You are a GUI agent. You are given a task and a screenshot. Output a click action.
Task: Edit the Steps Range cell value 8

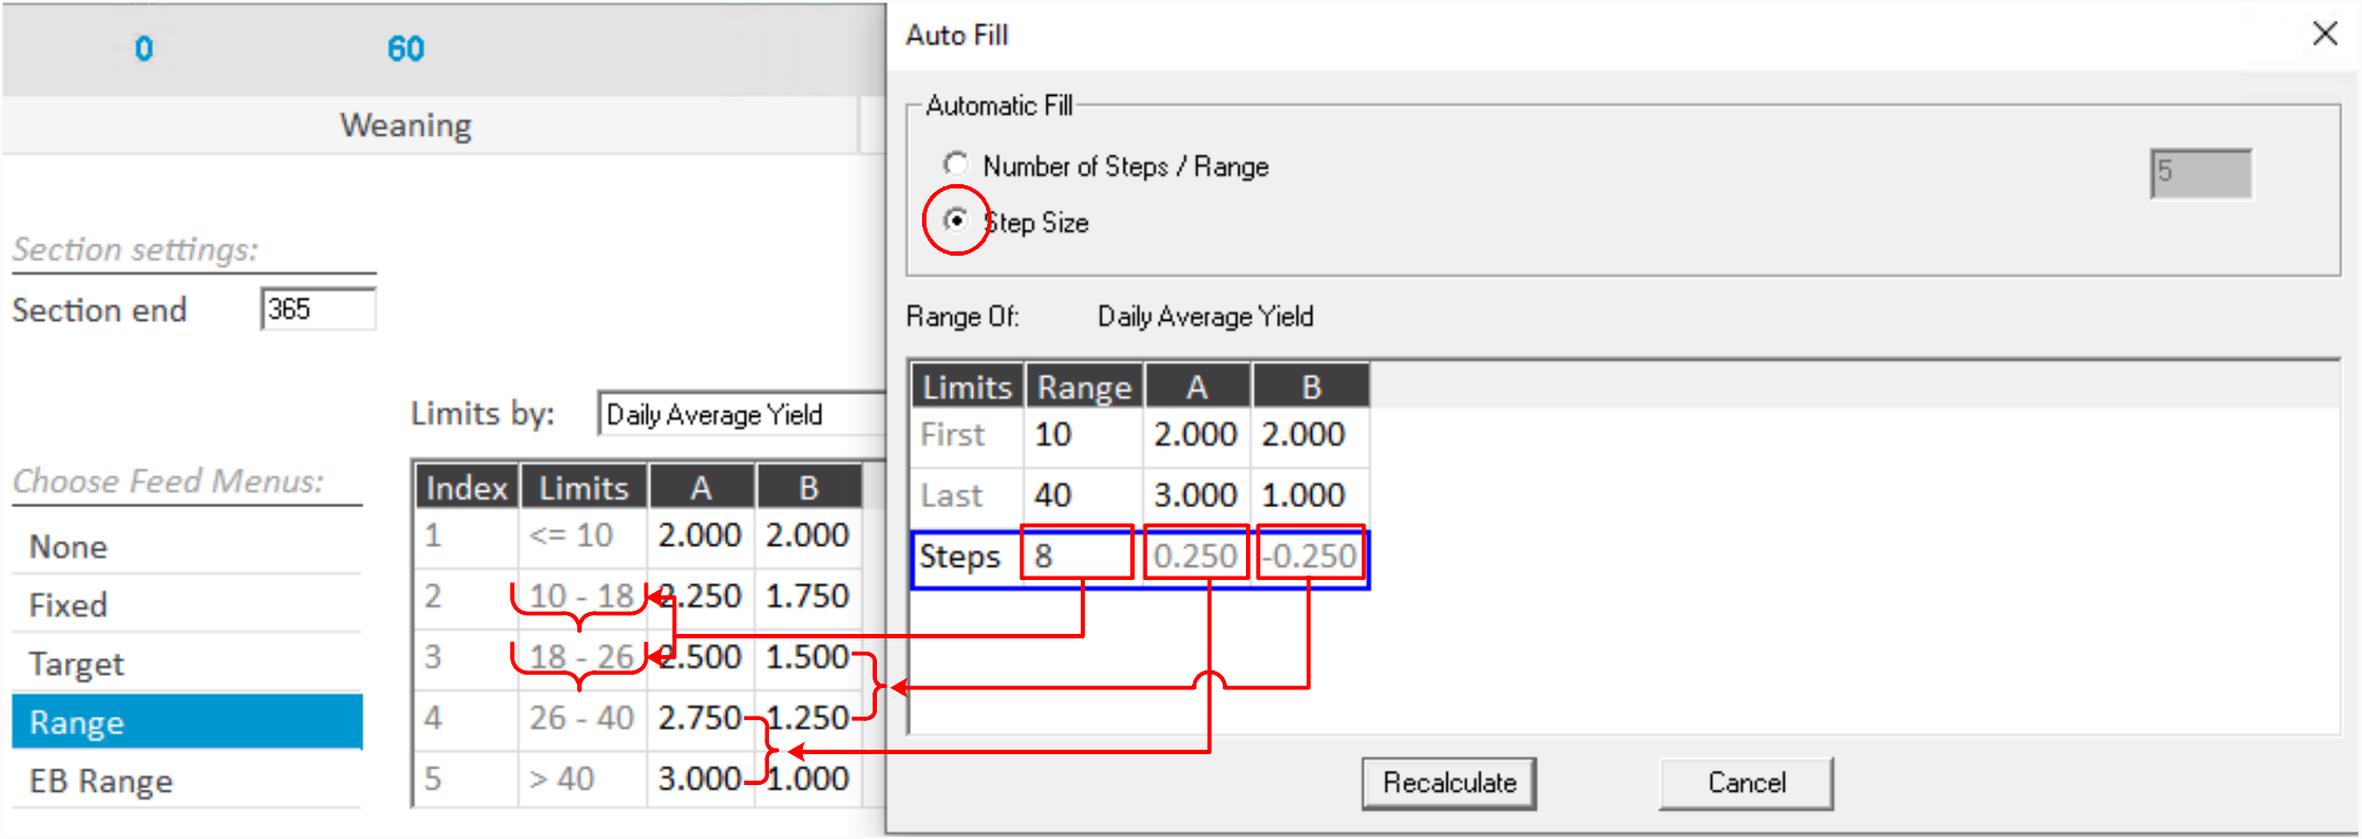[x=1077, y=555]
